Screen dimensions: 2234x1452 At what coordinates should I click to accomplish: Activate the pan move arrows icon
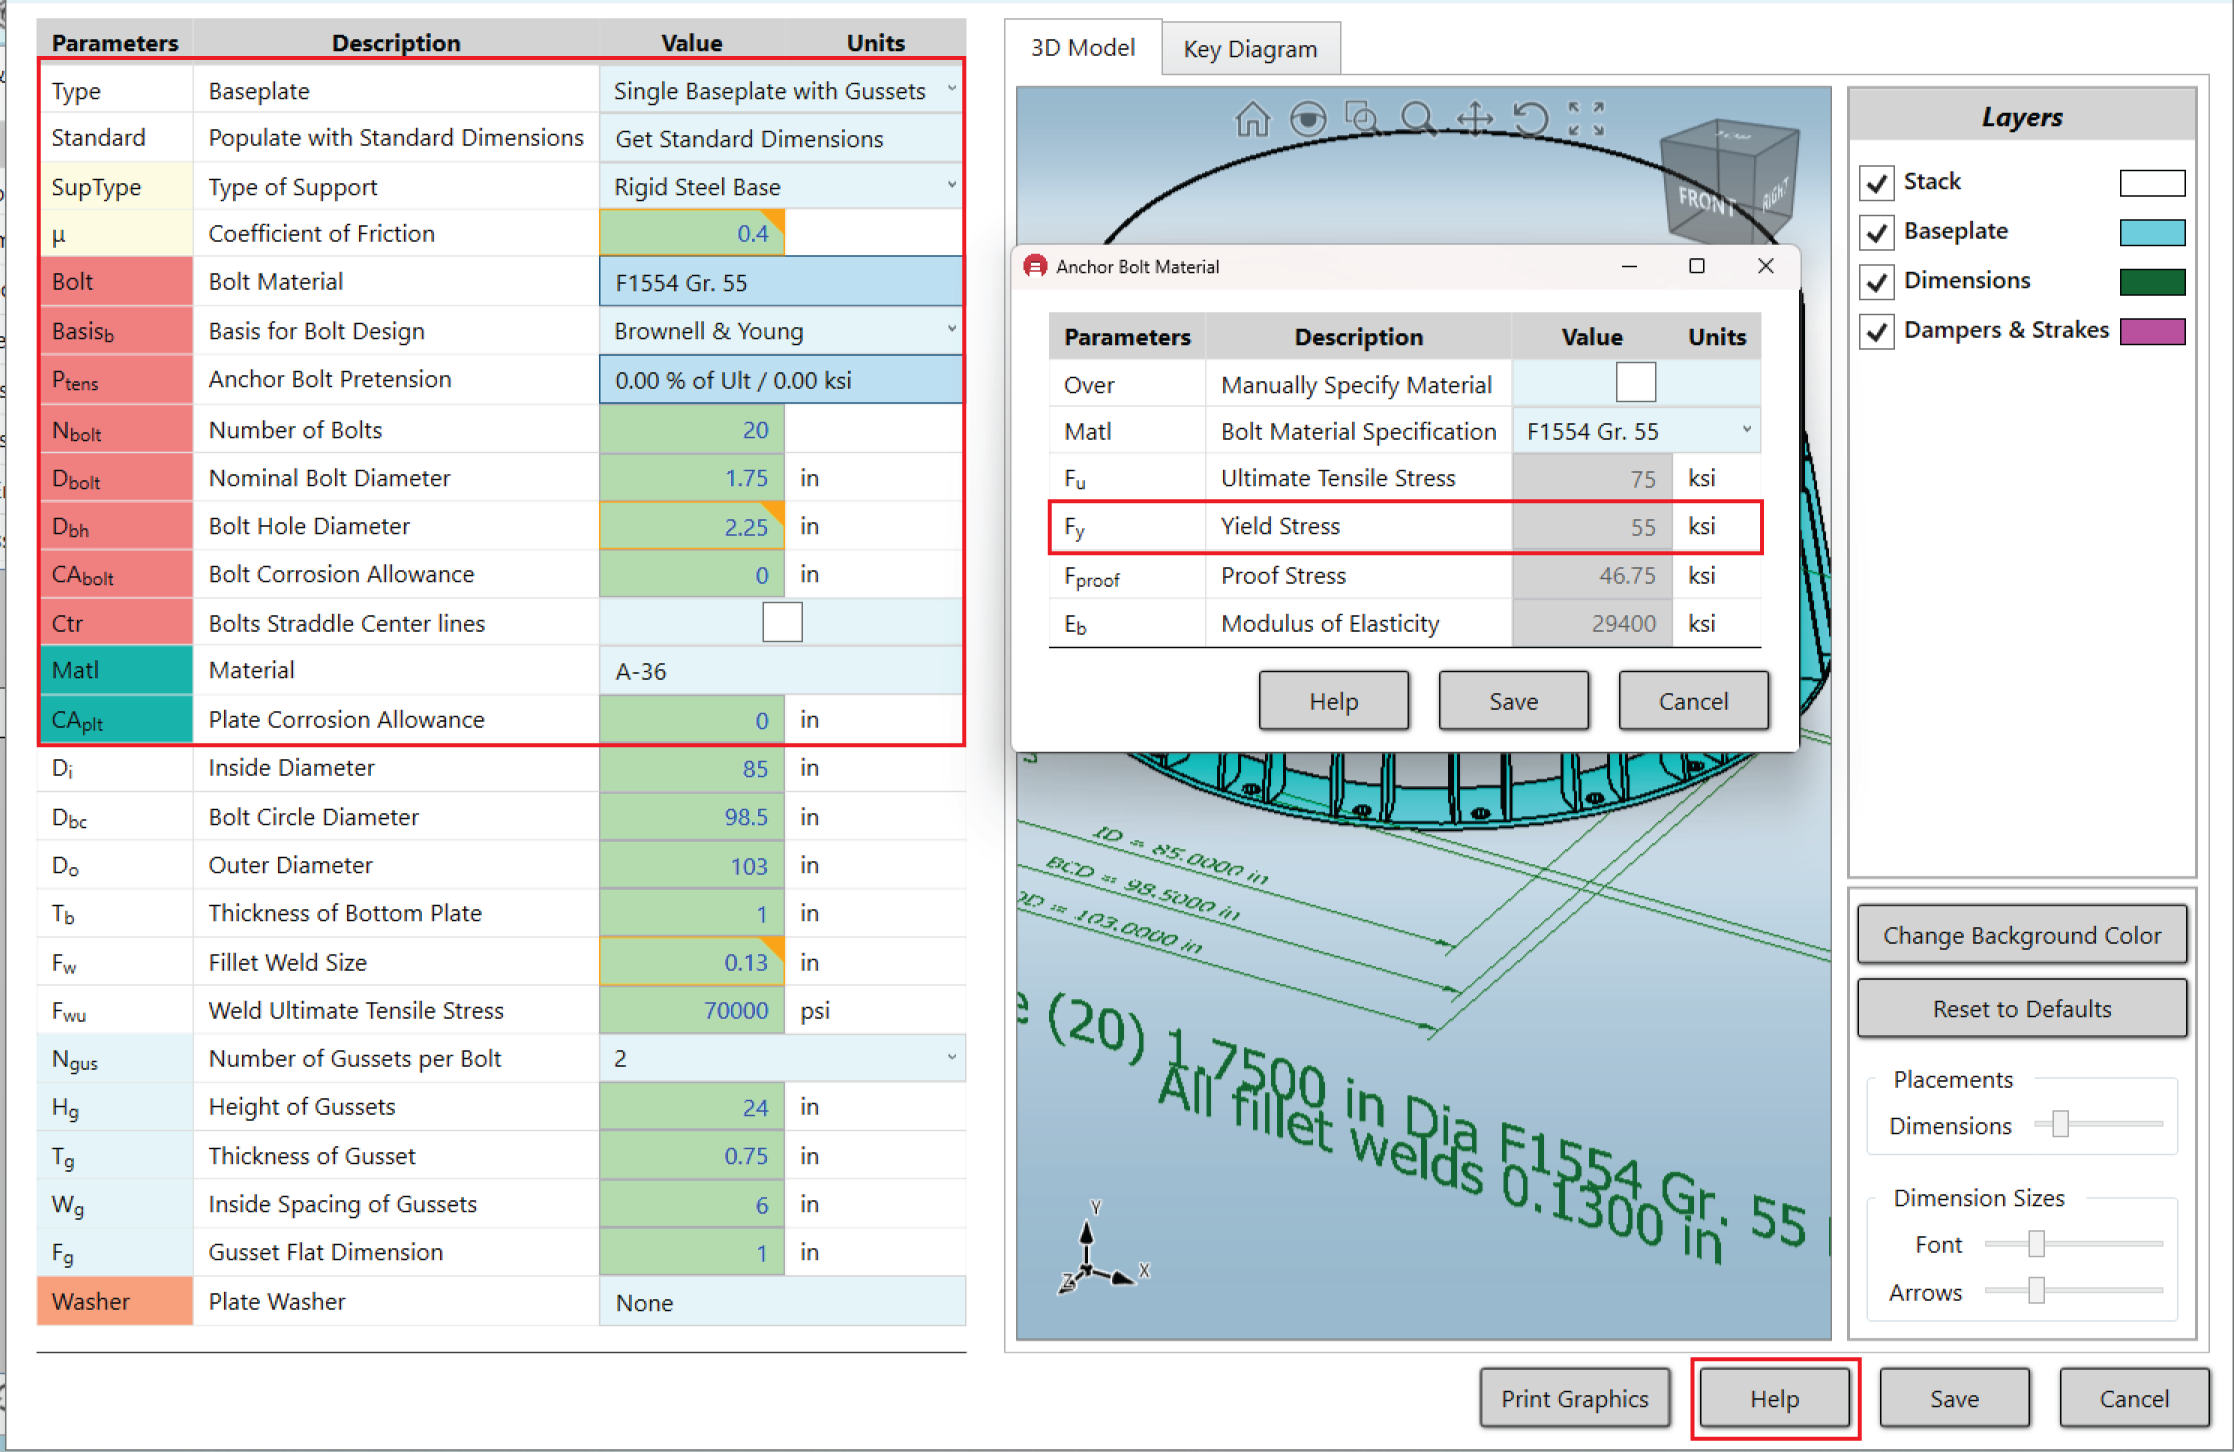[1474, 119]
